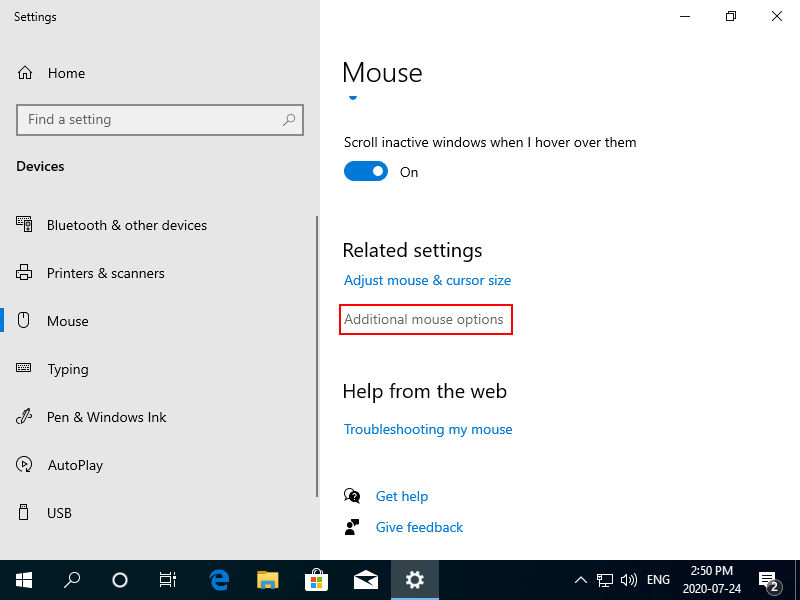The image size is (800, 600).
Task: Click the Home icon in sidebar
Action: click(25, 73)
